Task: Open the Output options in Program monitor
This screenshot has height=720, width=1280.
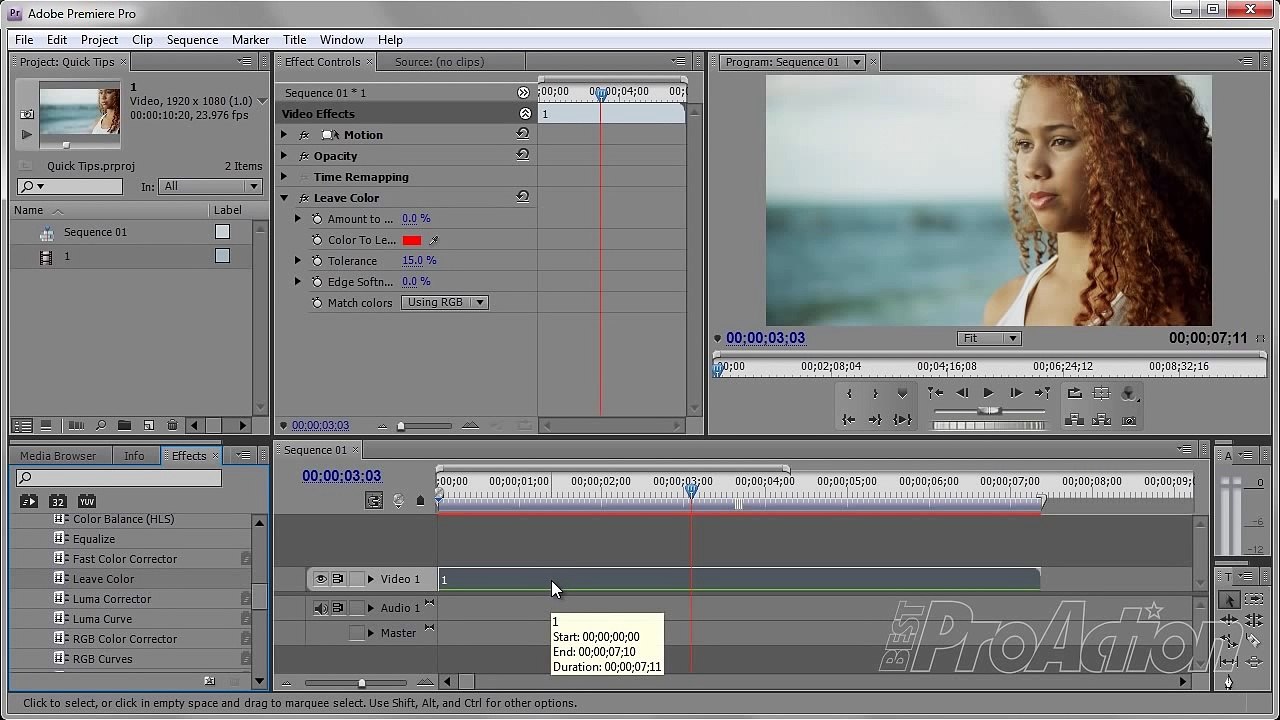Action: (1129, 393)
